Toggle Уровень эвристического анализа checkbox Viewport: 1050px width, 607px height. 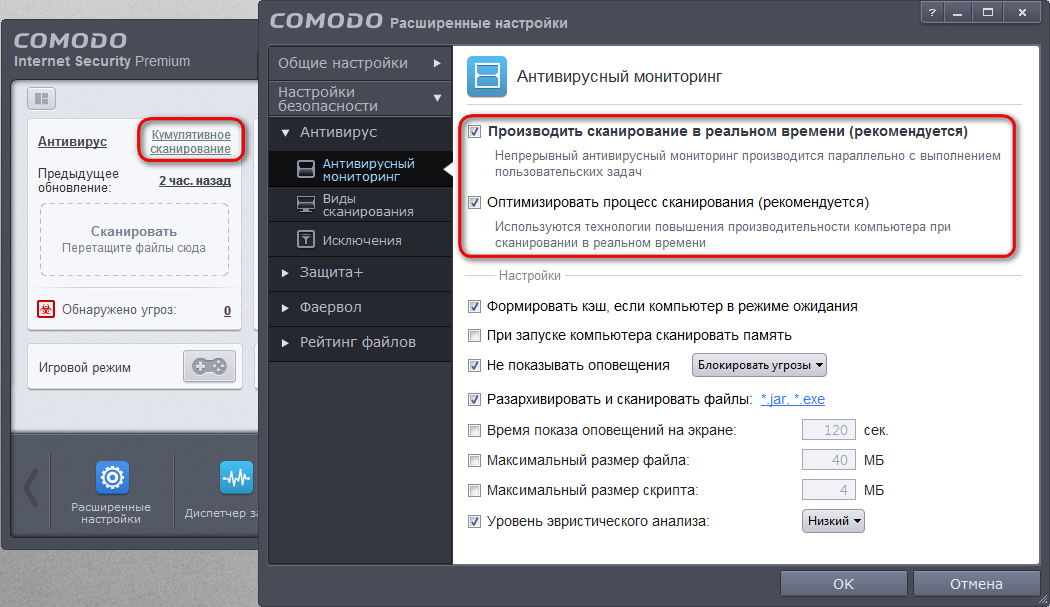tap(474, 521)
